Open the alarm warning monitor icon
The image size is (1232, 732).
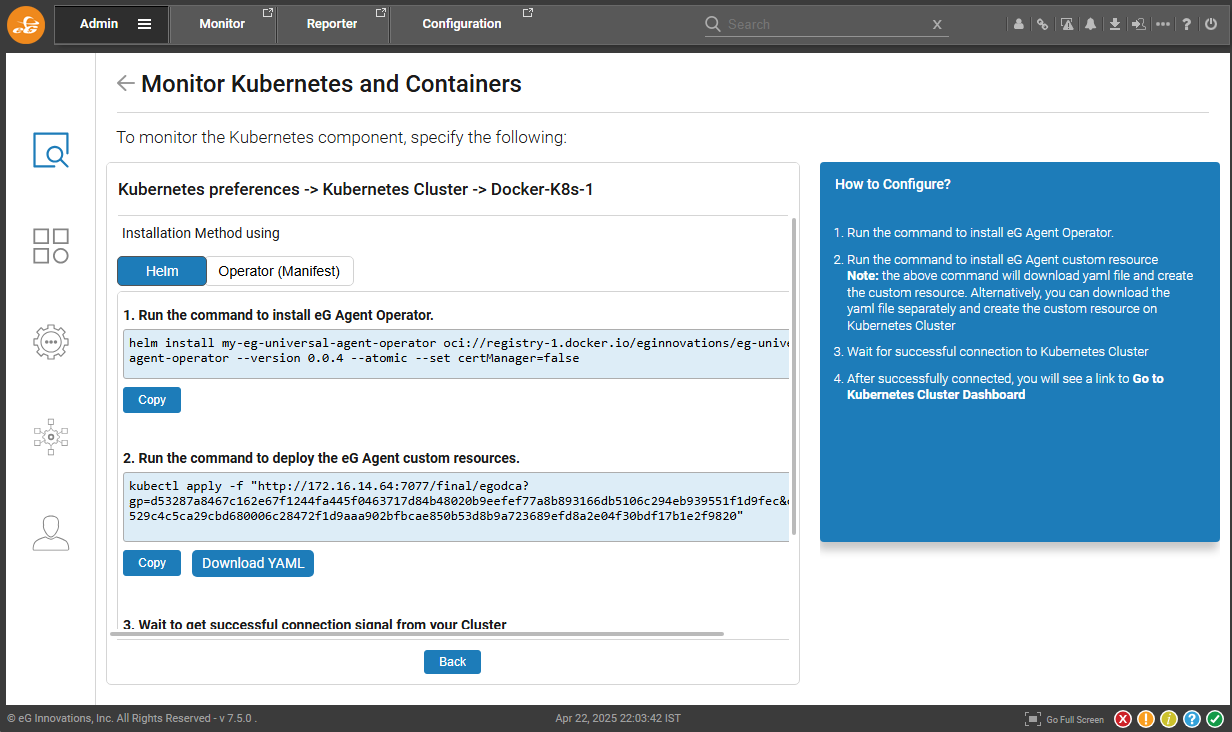point(1067,25)
